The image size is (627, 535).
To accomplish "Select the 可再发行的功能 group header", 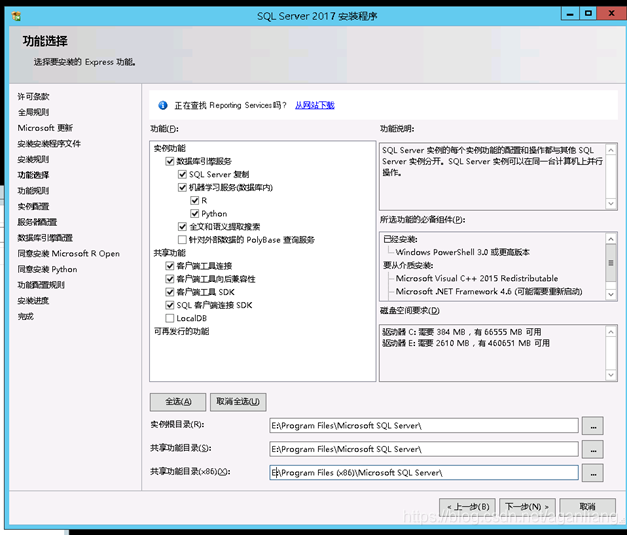I will pos(182,331).
